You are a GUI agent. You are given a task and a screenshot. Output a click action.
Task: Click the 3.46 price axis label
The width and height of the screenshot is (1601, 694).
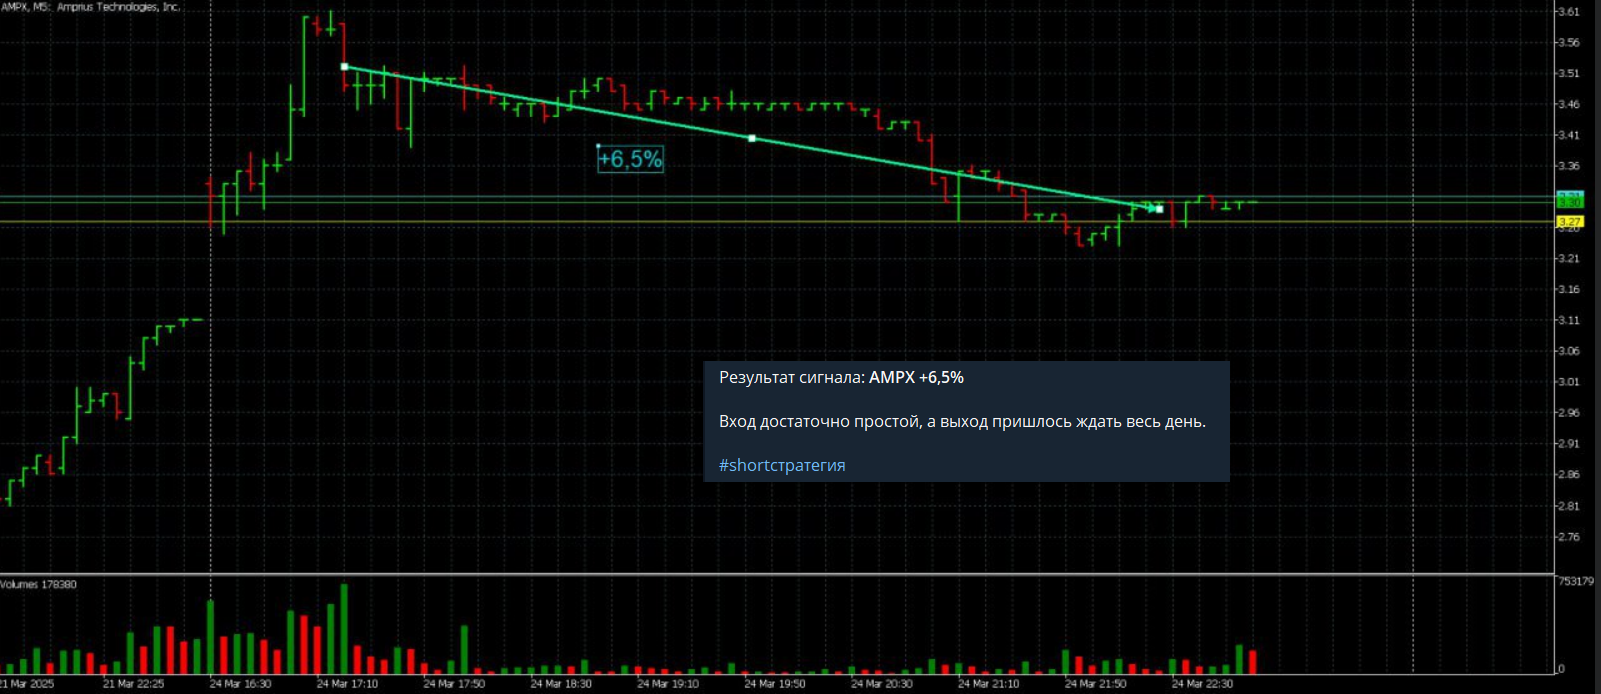pyautogui.click(x=1568, y=105)
